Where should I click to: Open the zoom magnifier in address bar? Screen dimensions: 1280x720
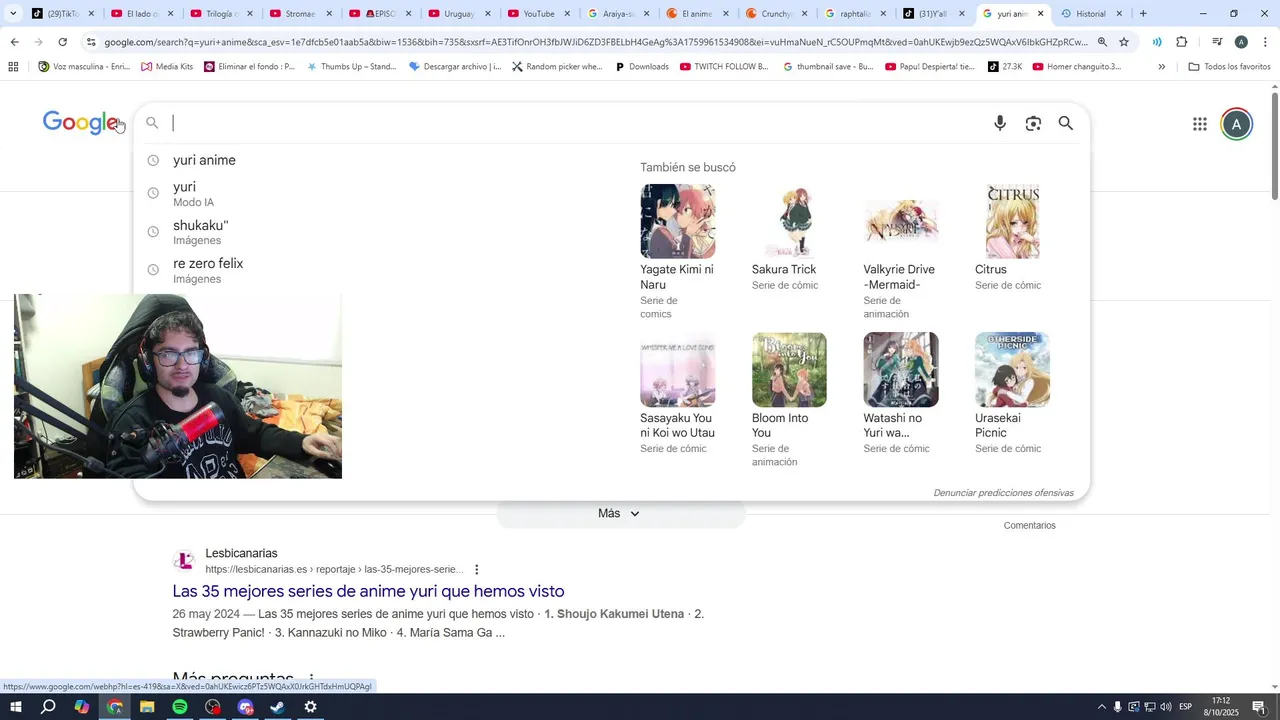1102,42
